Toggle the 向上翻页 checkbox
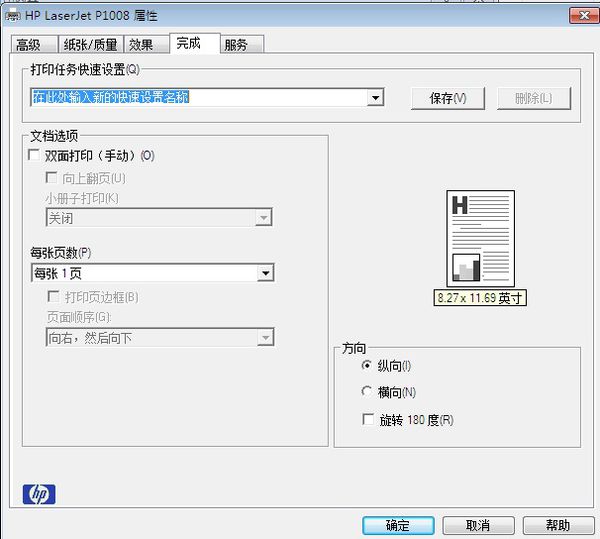The width and height of the screenshot is (600, 539). coord(51,177)
